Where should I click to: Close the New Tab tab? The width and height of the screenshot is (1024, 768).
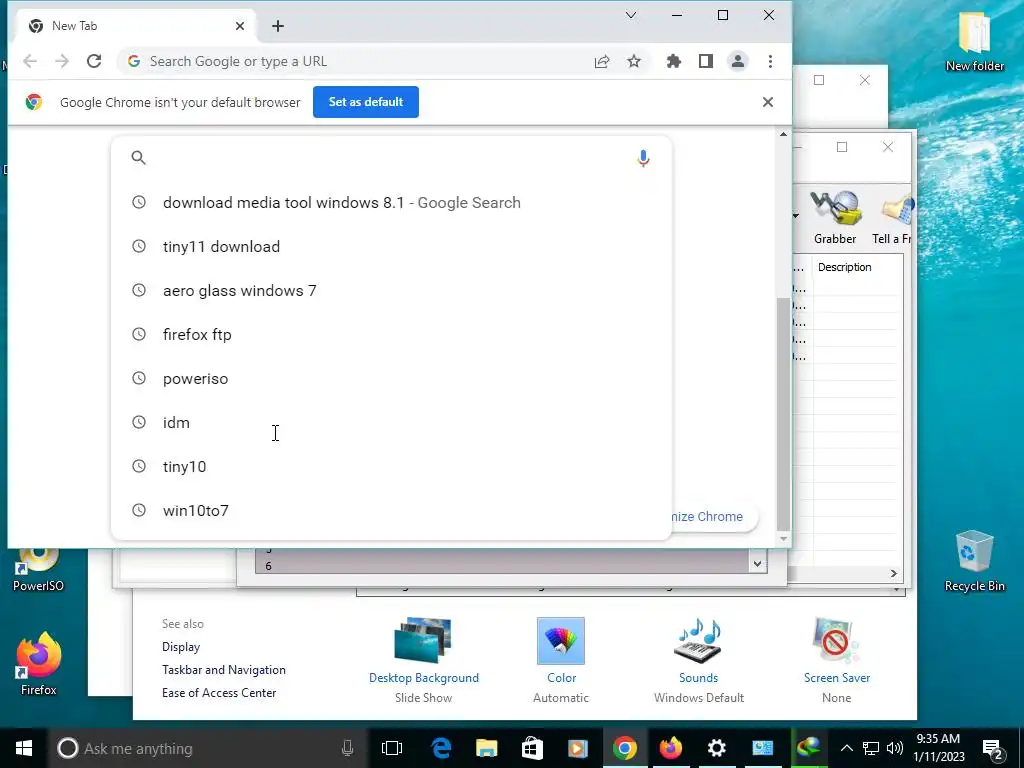pyautogui.click(x=240, y=26)
